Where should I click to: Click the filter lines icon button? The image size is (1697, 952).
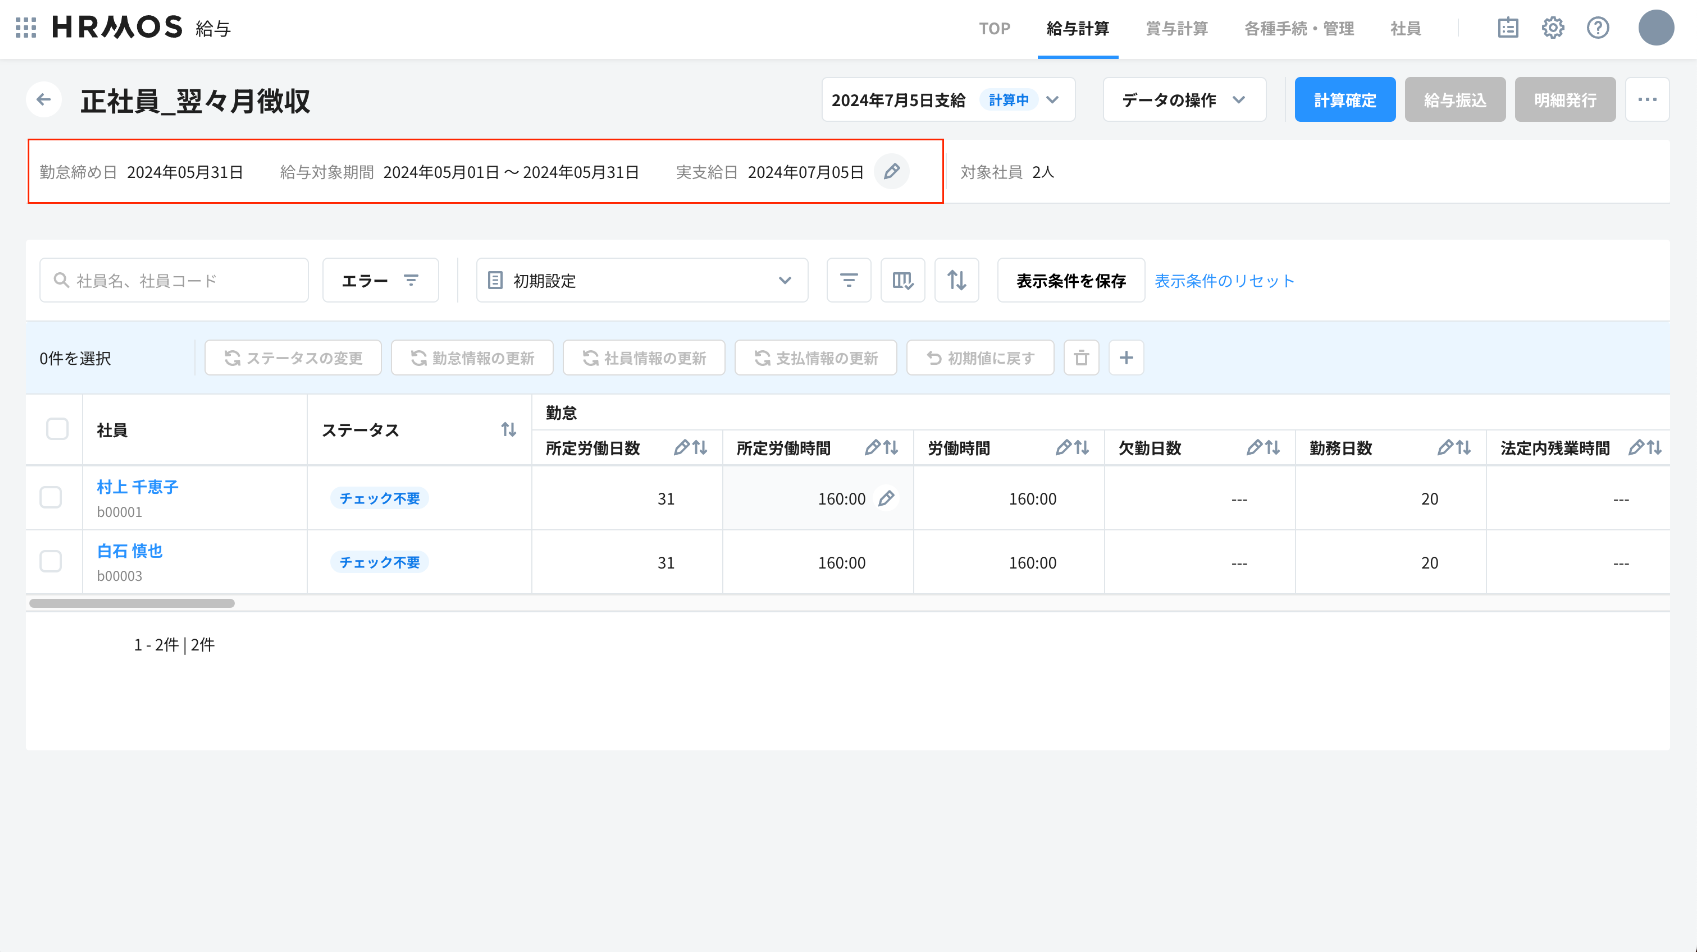[849, 281]
